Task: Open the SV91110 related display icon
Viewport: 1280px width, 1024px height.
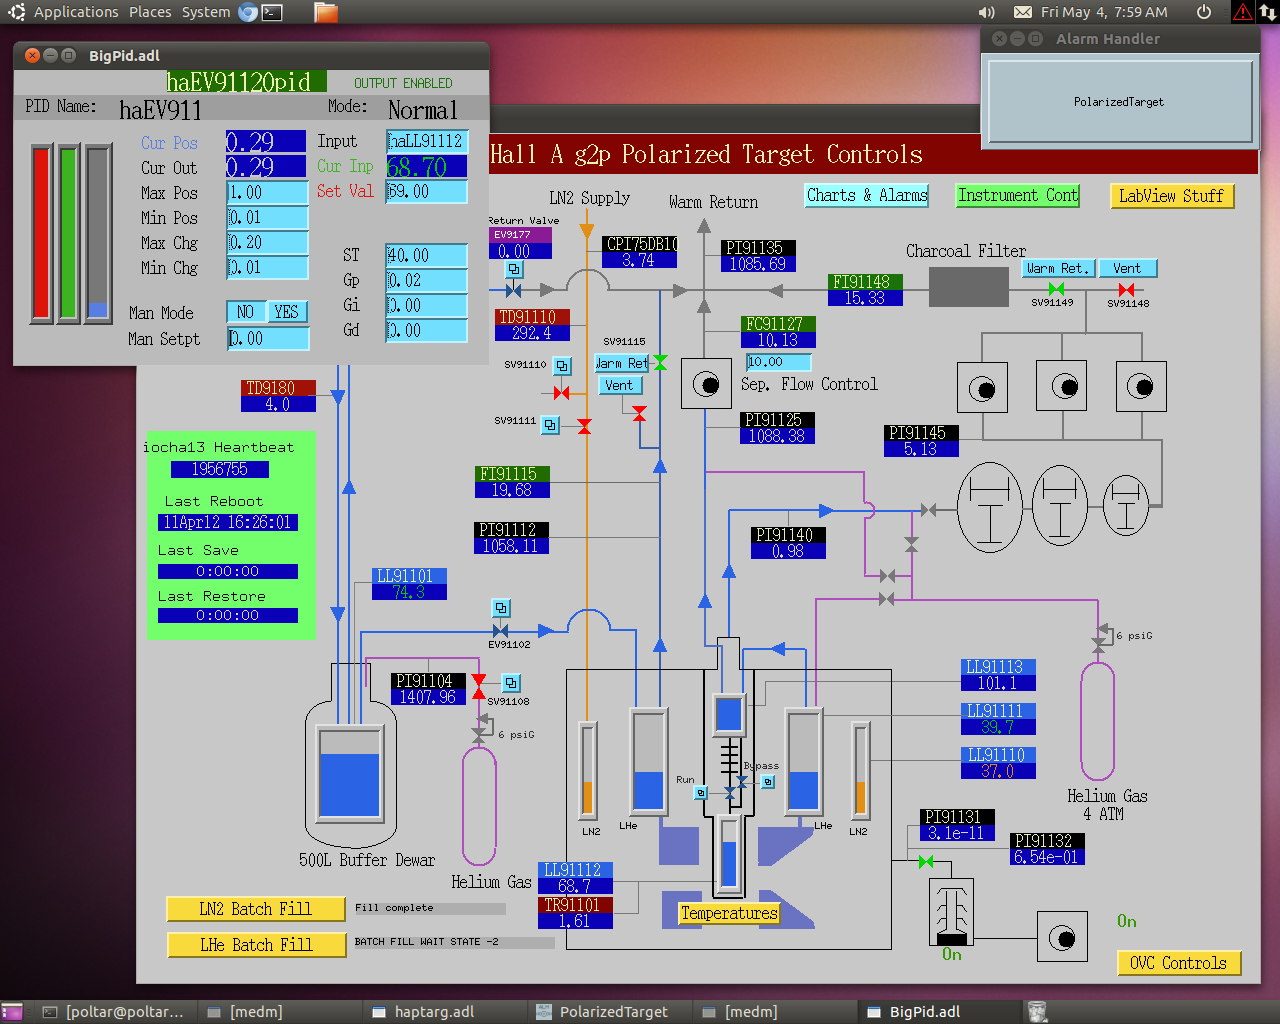Action: 562,366
